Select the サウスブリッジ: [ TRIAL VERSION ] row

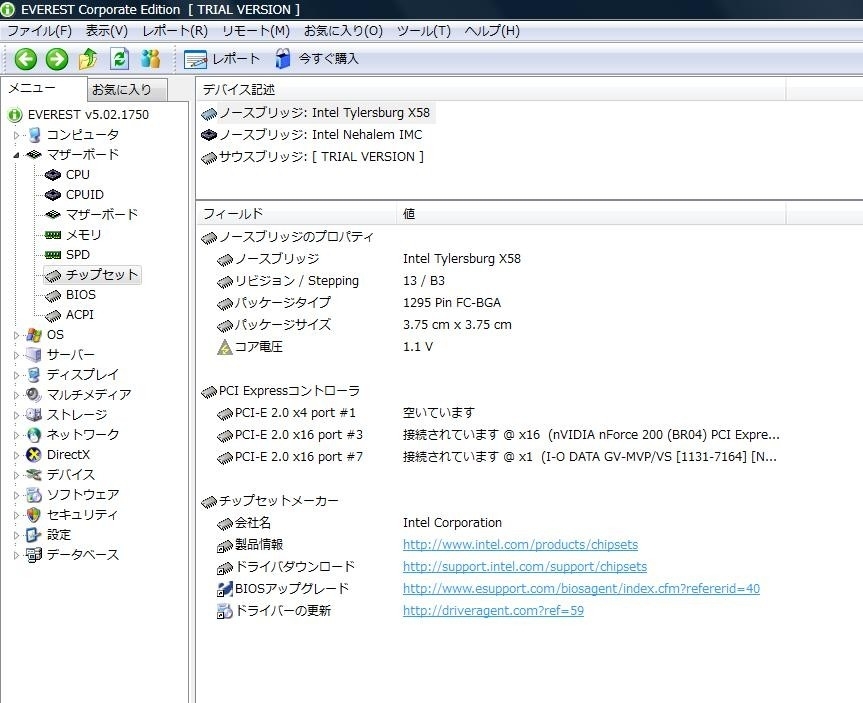pyautogui.click(x=313, y=157)
